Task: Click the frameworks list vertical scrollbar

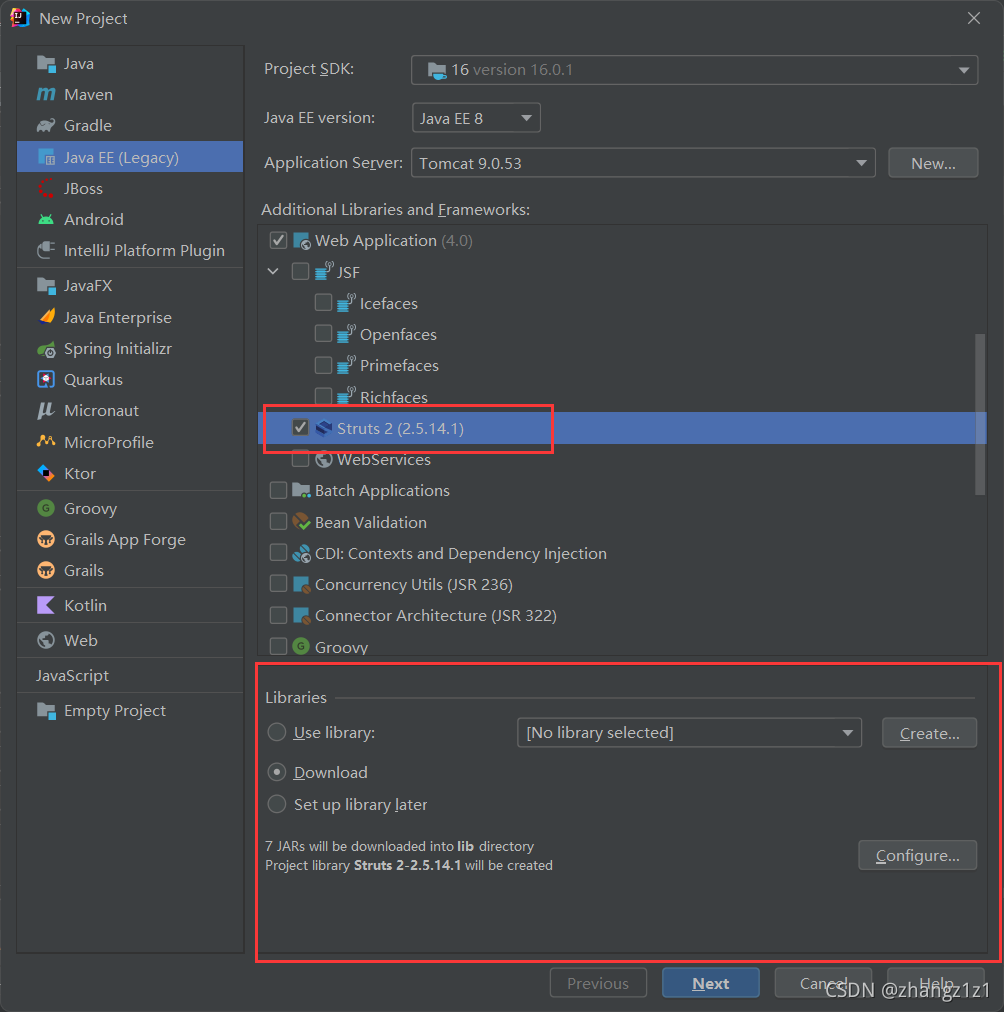Action: pos(980,413)
